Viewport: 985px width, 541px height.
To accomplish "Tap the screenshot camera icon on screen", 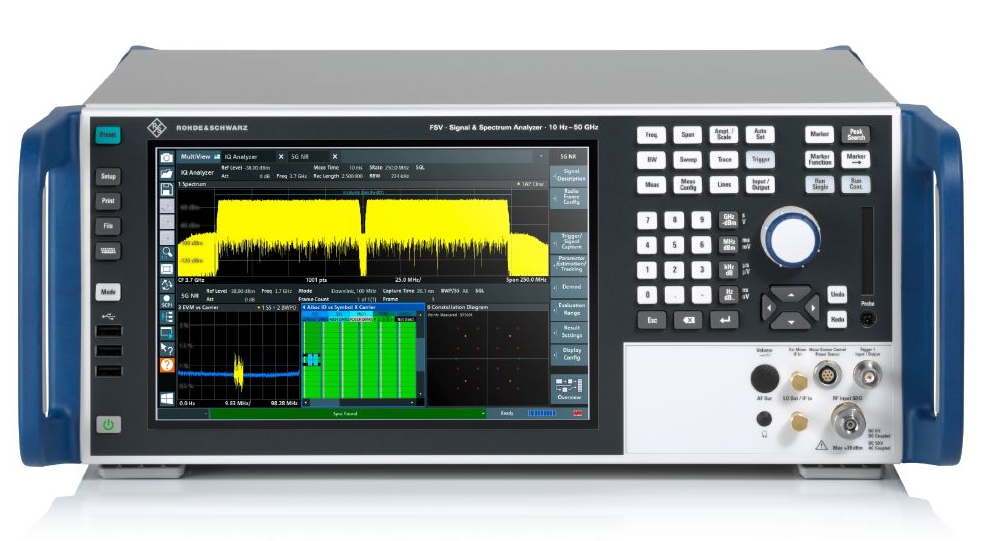I will (166, 157).
